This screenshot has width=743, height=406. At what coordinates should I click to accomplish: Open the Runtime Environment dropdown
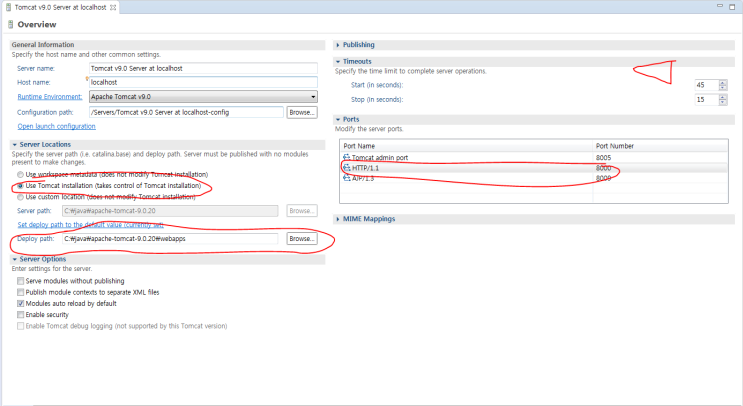point(312,97)
